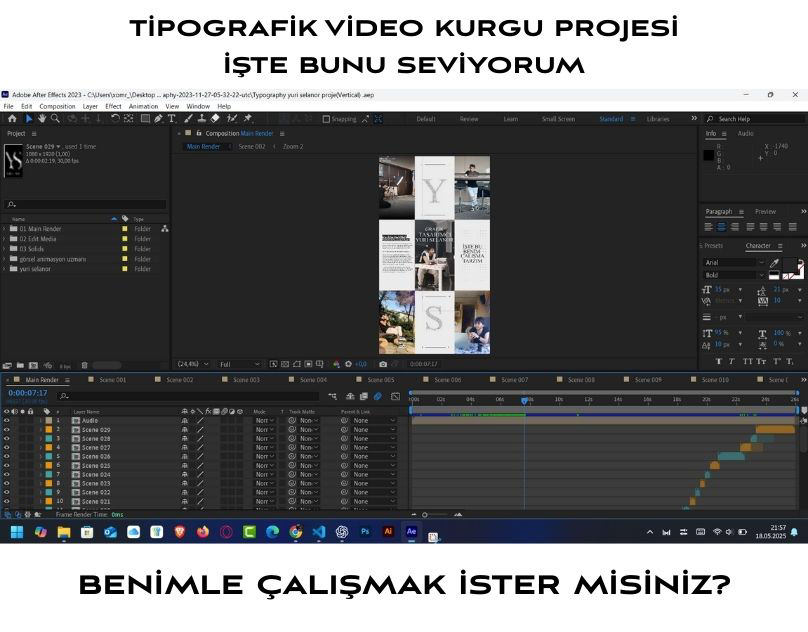Enable frame blending icon in timeline
Image resolution: width=808 pixels, height=632 pixels.
[x=364, y=396]
